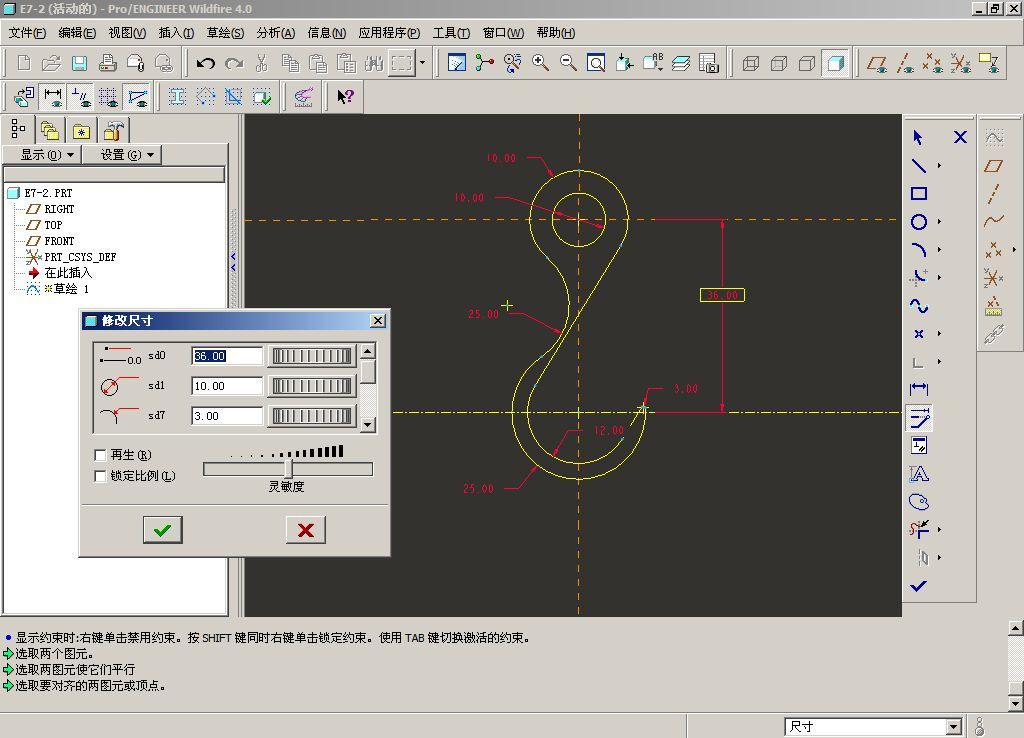Confirm dimensions with green check button
The height and width of the screenshot is (738, 1024).
click(x=162, y=530)
